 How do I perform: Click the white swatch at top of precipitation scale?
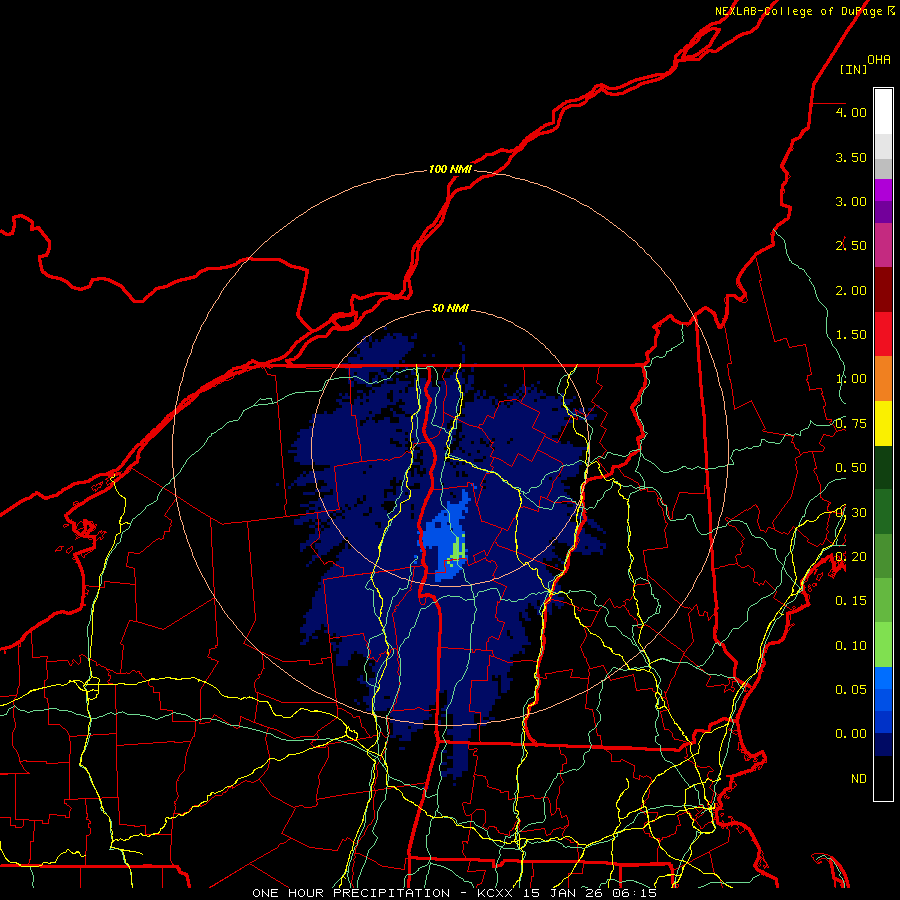coord(883,111)
